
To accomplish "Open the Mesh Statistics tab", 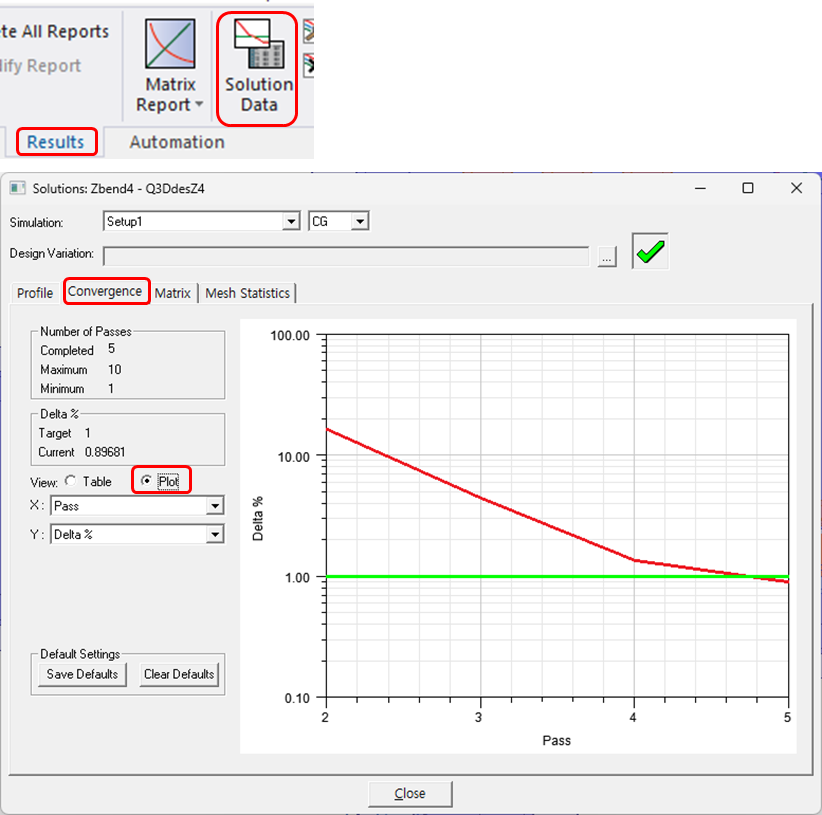I will click(247, 293).
